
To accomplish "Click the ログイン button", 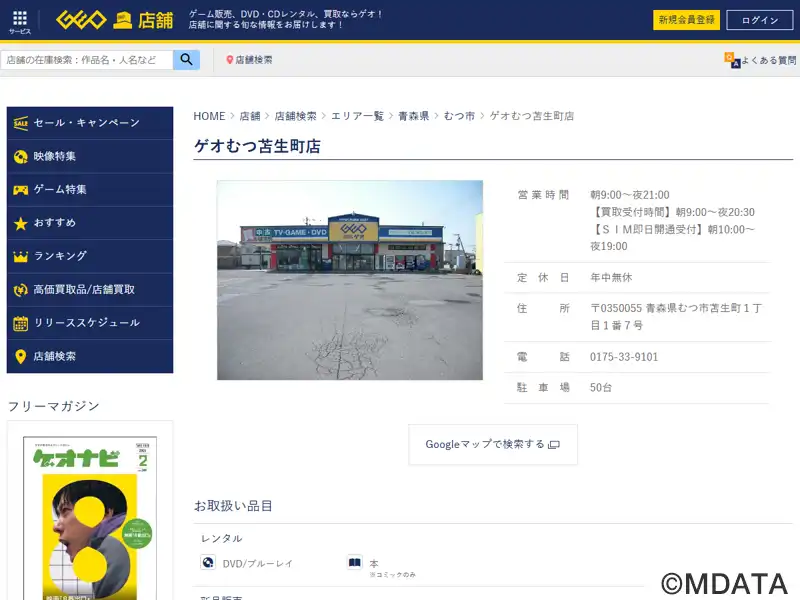I will 760,20.
